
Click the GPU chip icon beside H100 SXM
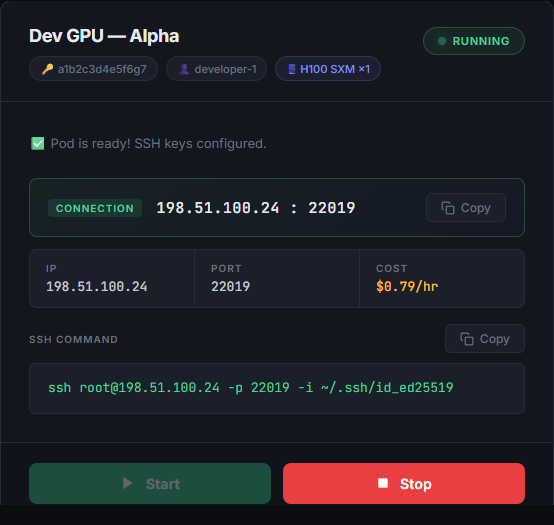point(291,69)
